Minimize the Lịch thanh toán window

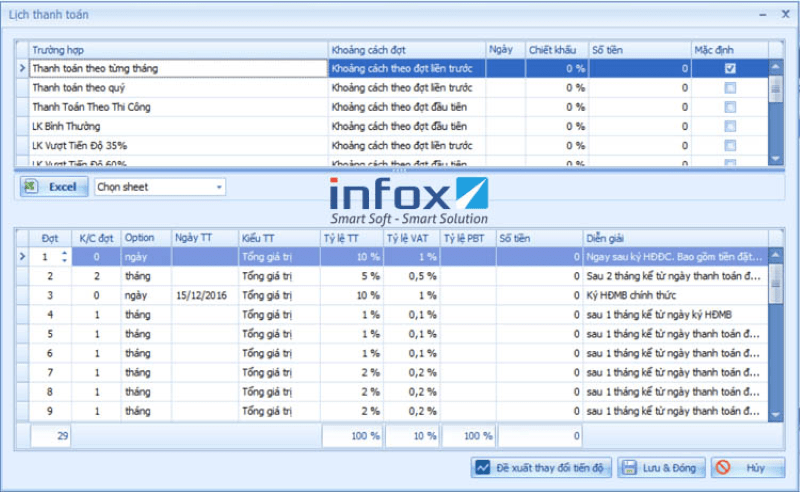point(763,15)
